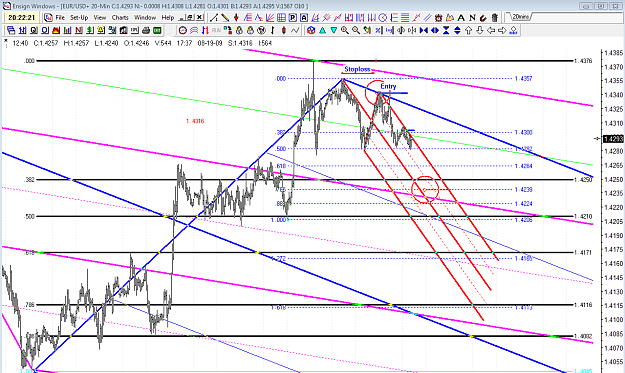The width and height of the screenshot is (625, 373).
Task: Click the bar chart icon
Action: click(67, 30)
